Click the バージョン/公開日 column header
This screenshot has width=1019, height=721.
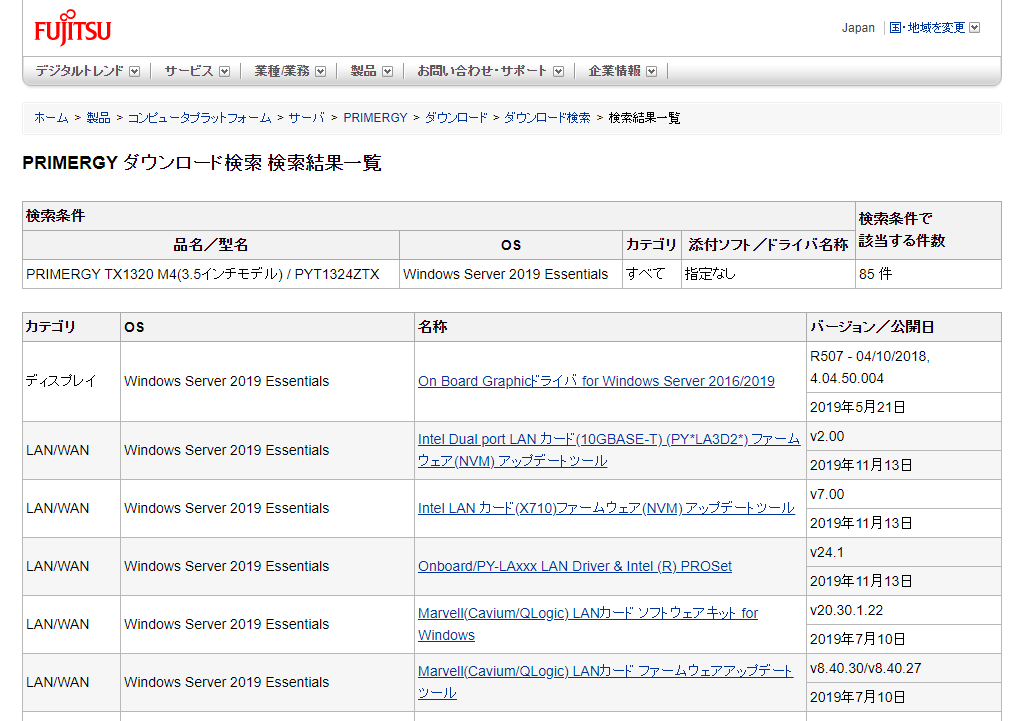click(903, 327)
